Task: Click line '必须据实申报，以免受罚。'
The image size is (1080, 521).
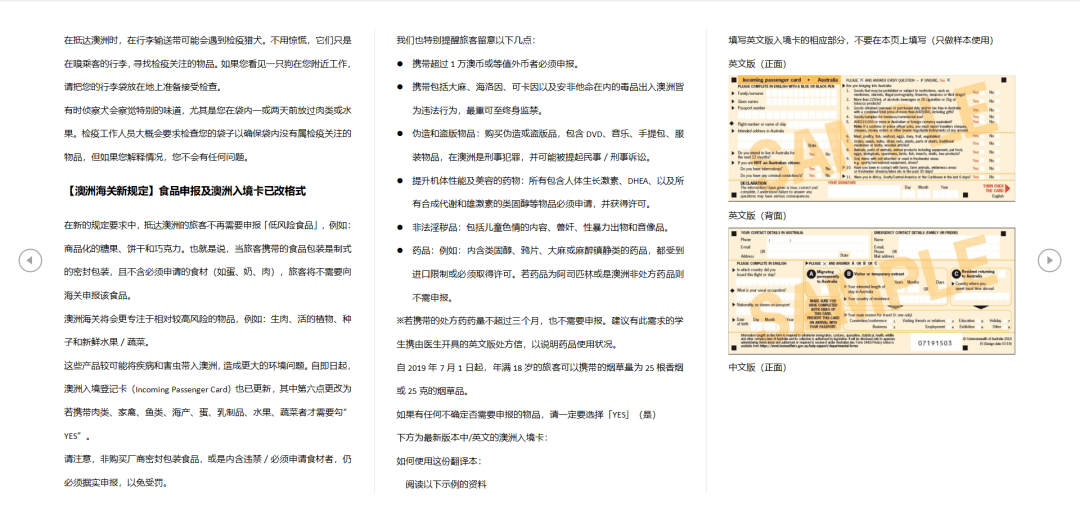Action: click(116, 482)
